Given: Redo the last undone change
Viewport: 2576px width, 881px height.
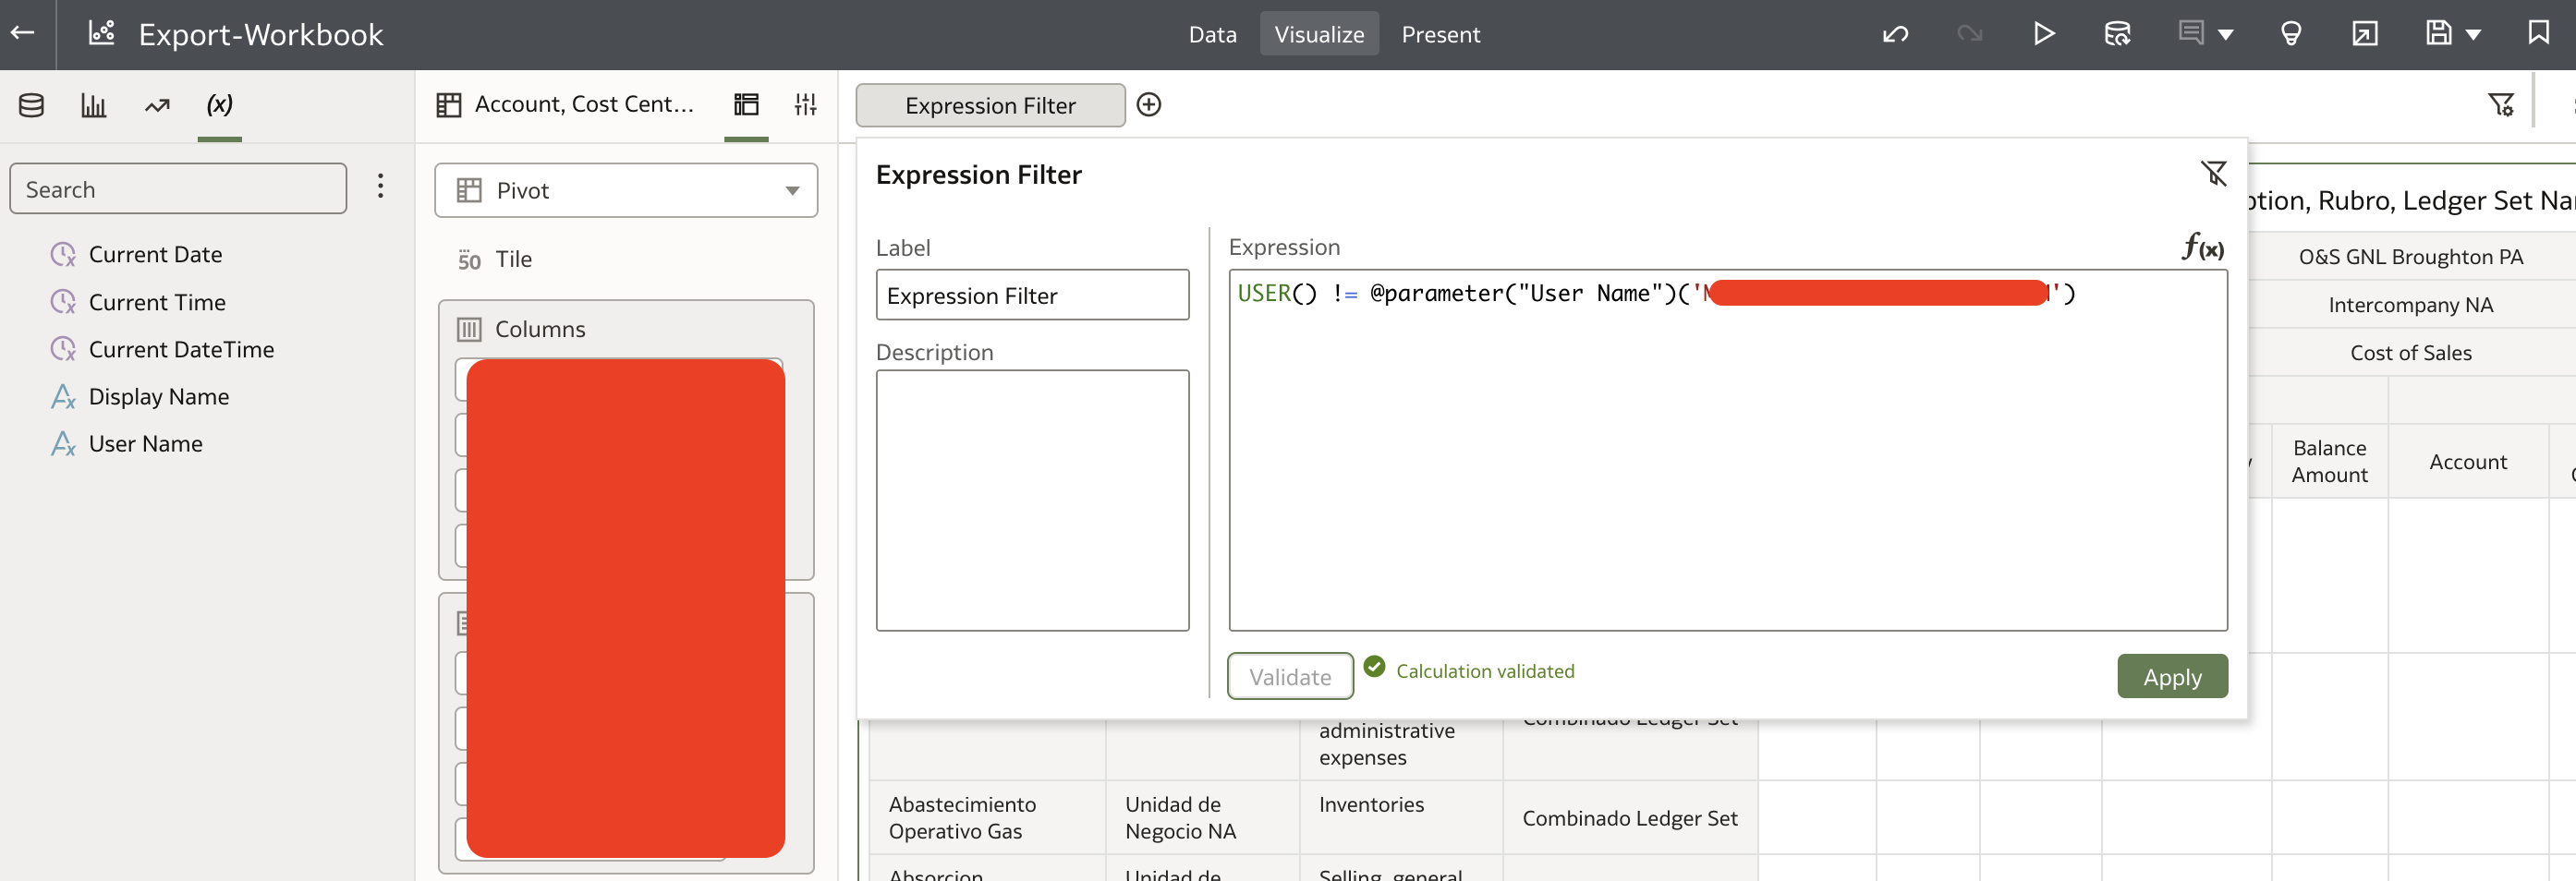Looking at the screenshot, I should pyautogui.click(x=1969, y=34).
